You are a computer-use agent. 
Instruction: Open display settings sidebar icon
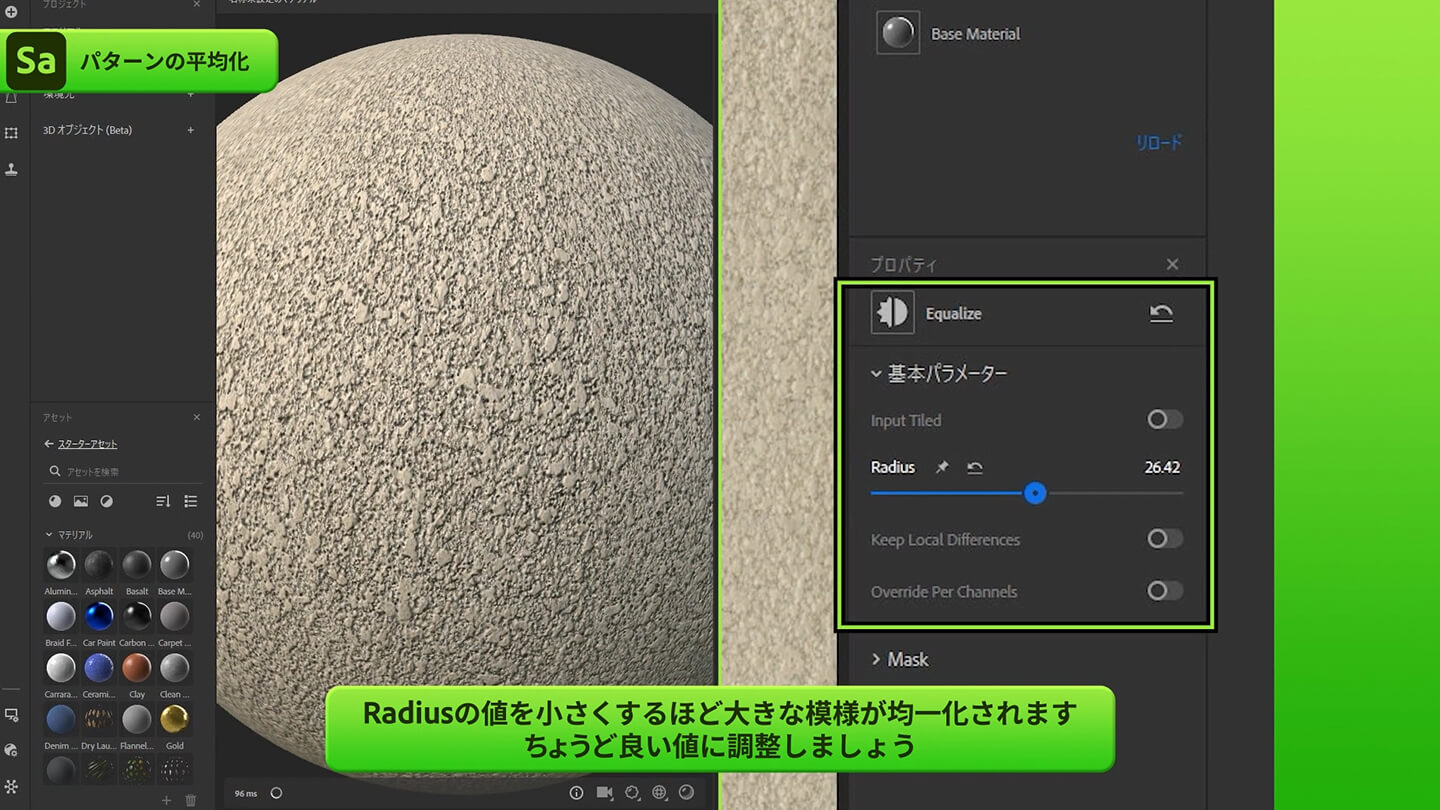click(x=11, y=715)
